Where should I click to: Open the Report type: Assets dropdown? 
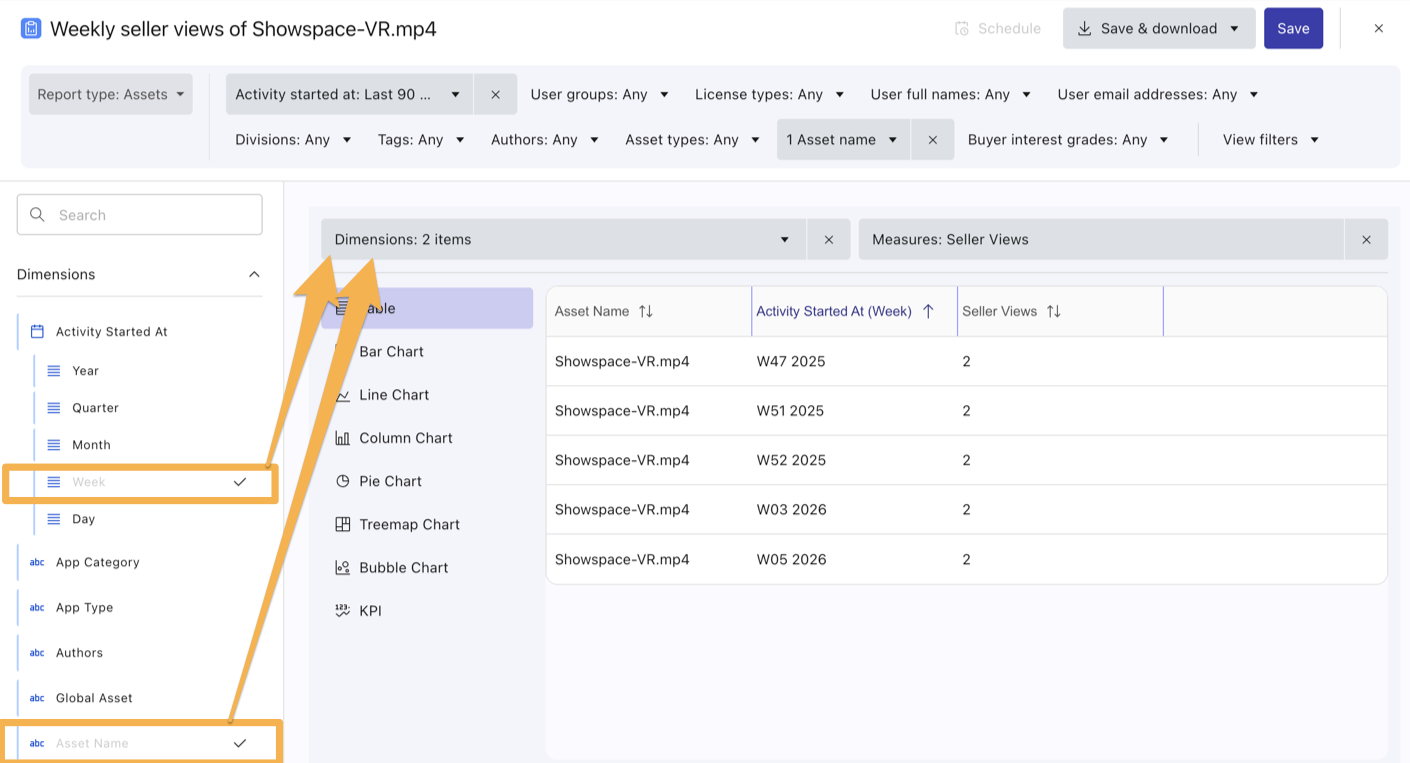point(110,94)
